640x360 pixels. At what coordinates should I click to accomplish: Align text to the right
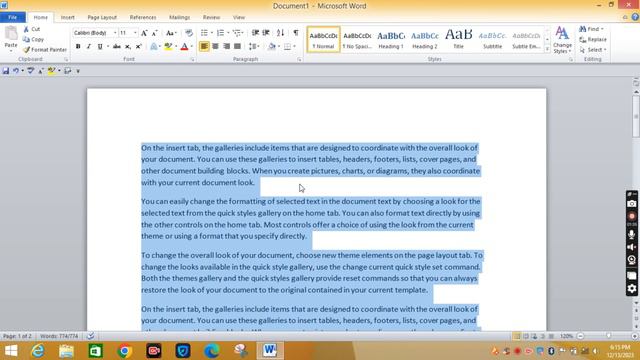226,47
